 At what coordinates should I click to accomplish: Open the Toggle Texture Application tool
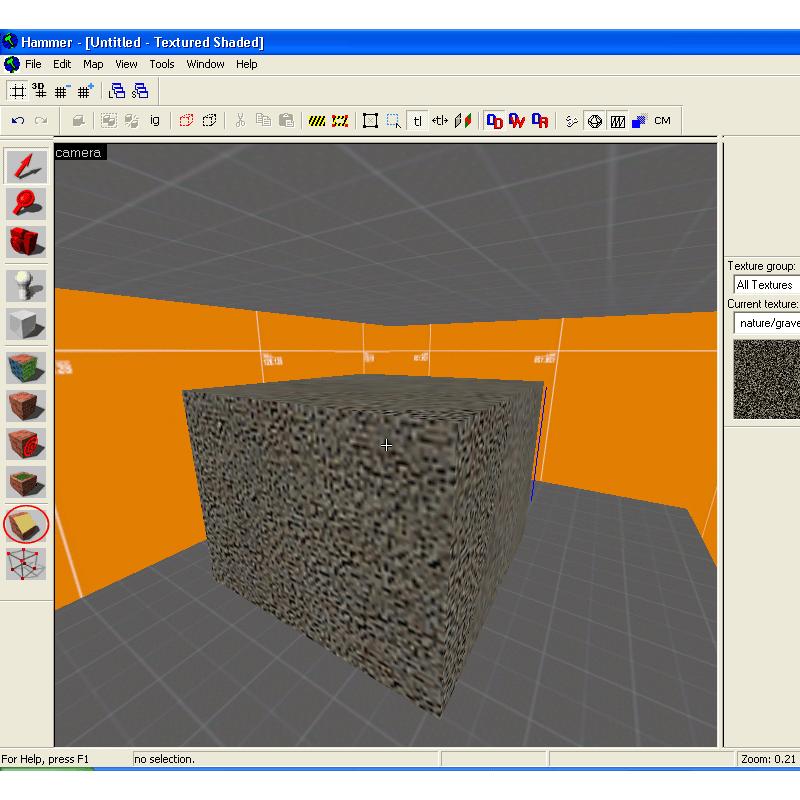[27, 367]
